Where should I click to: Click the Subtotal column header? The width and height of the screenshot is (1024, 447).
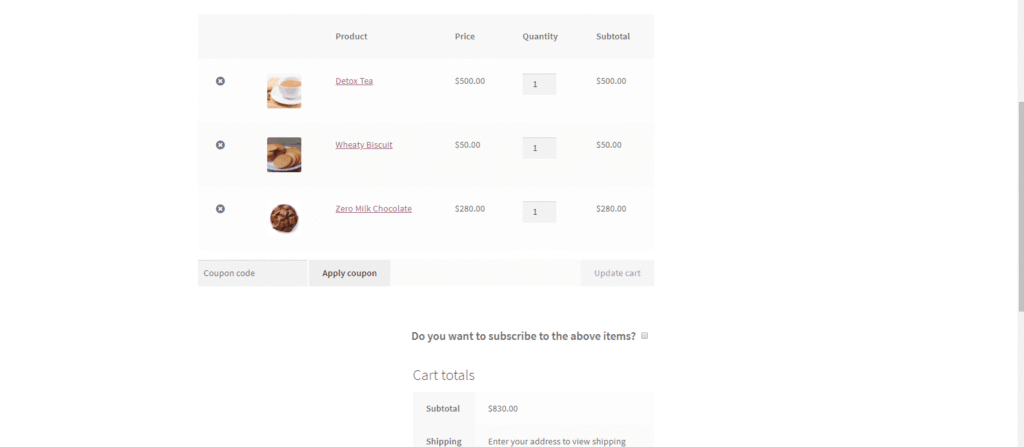click(613, 37)
